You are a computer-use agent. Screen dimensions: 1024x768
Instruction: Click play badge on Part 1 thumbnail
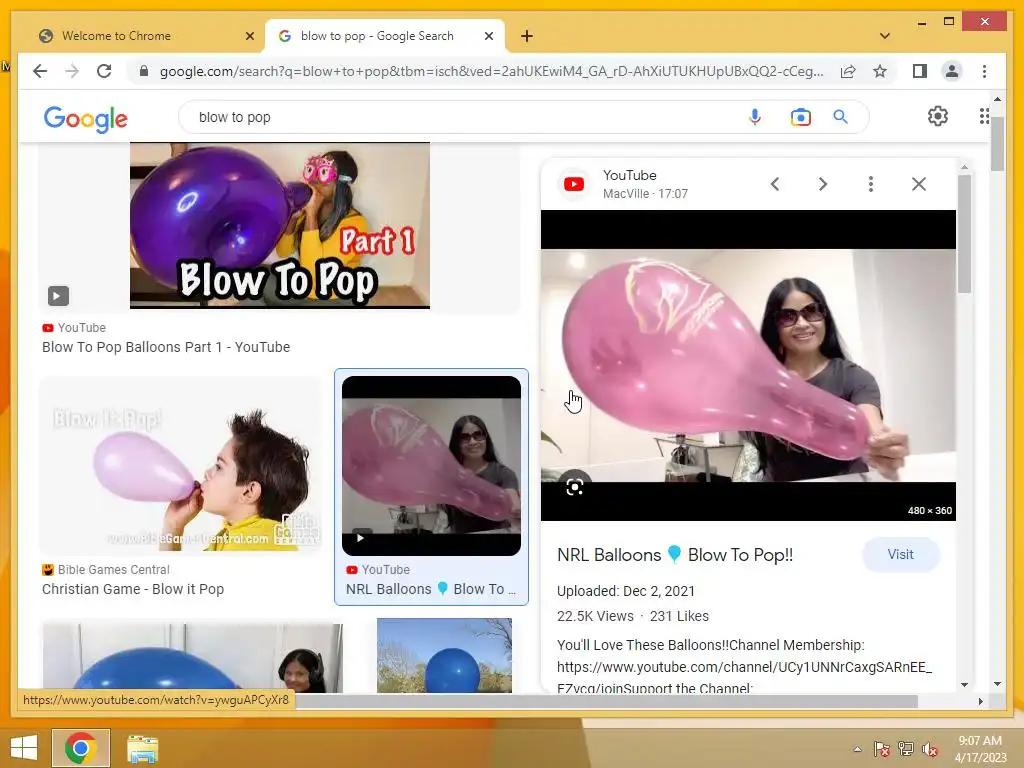[x=57, y=296]
